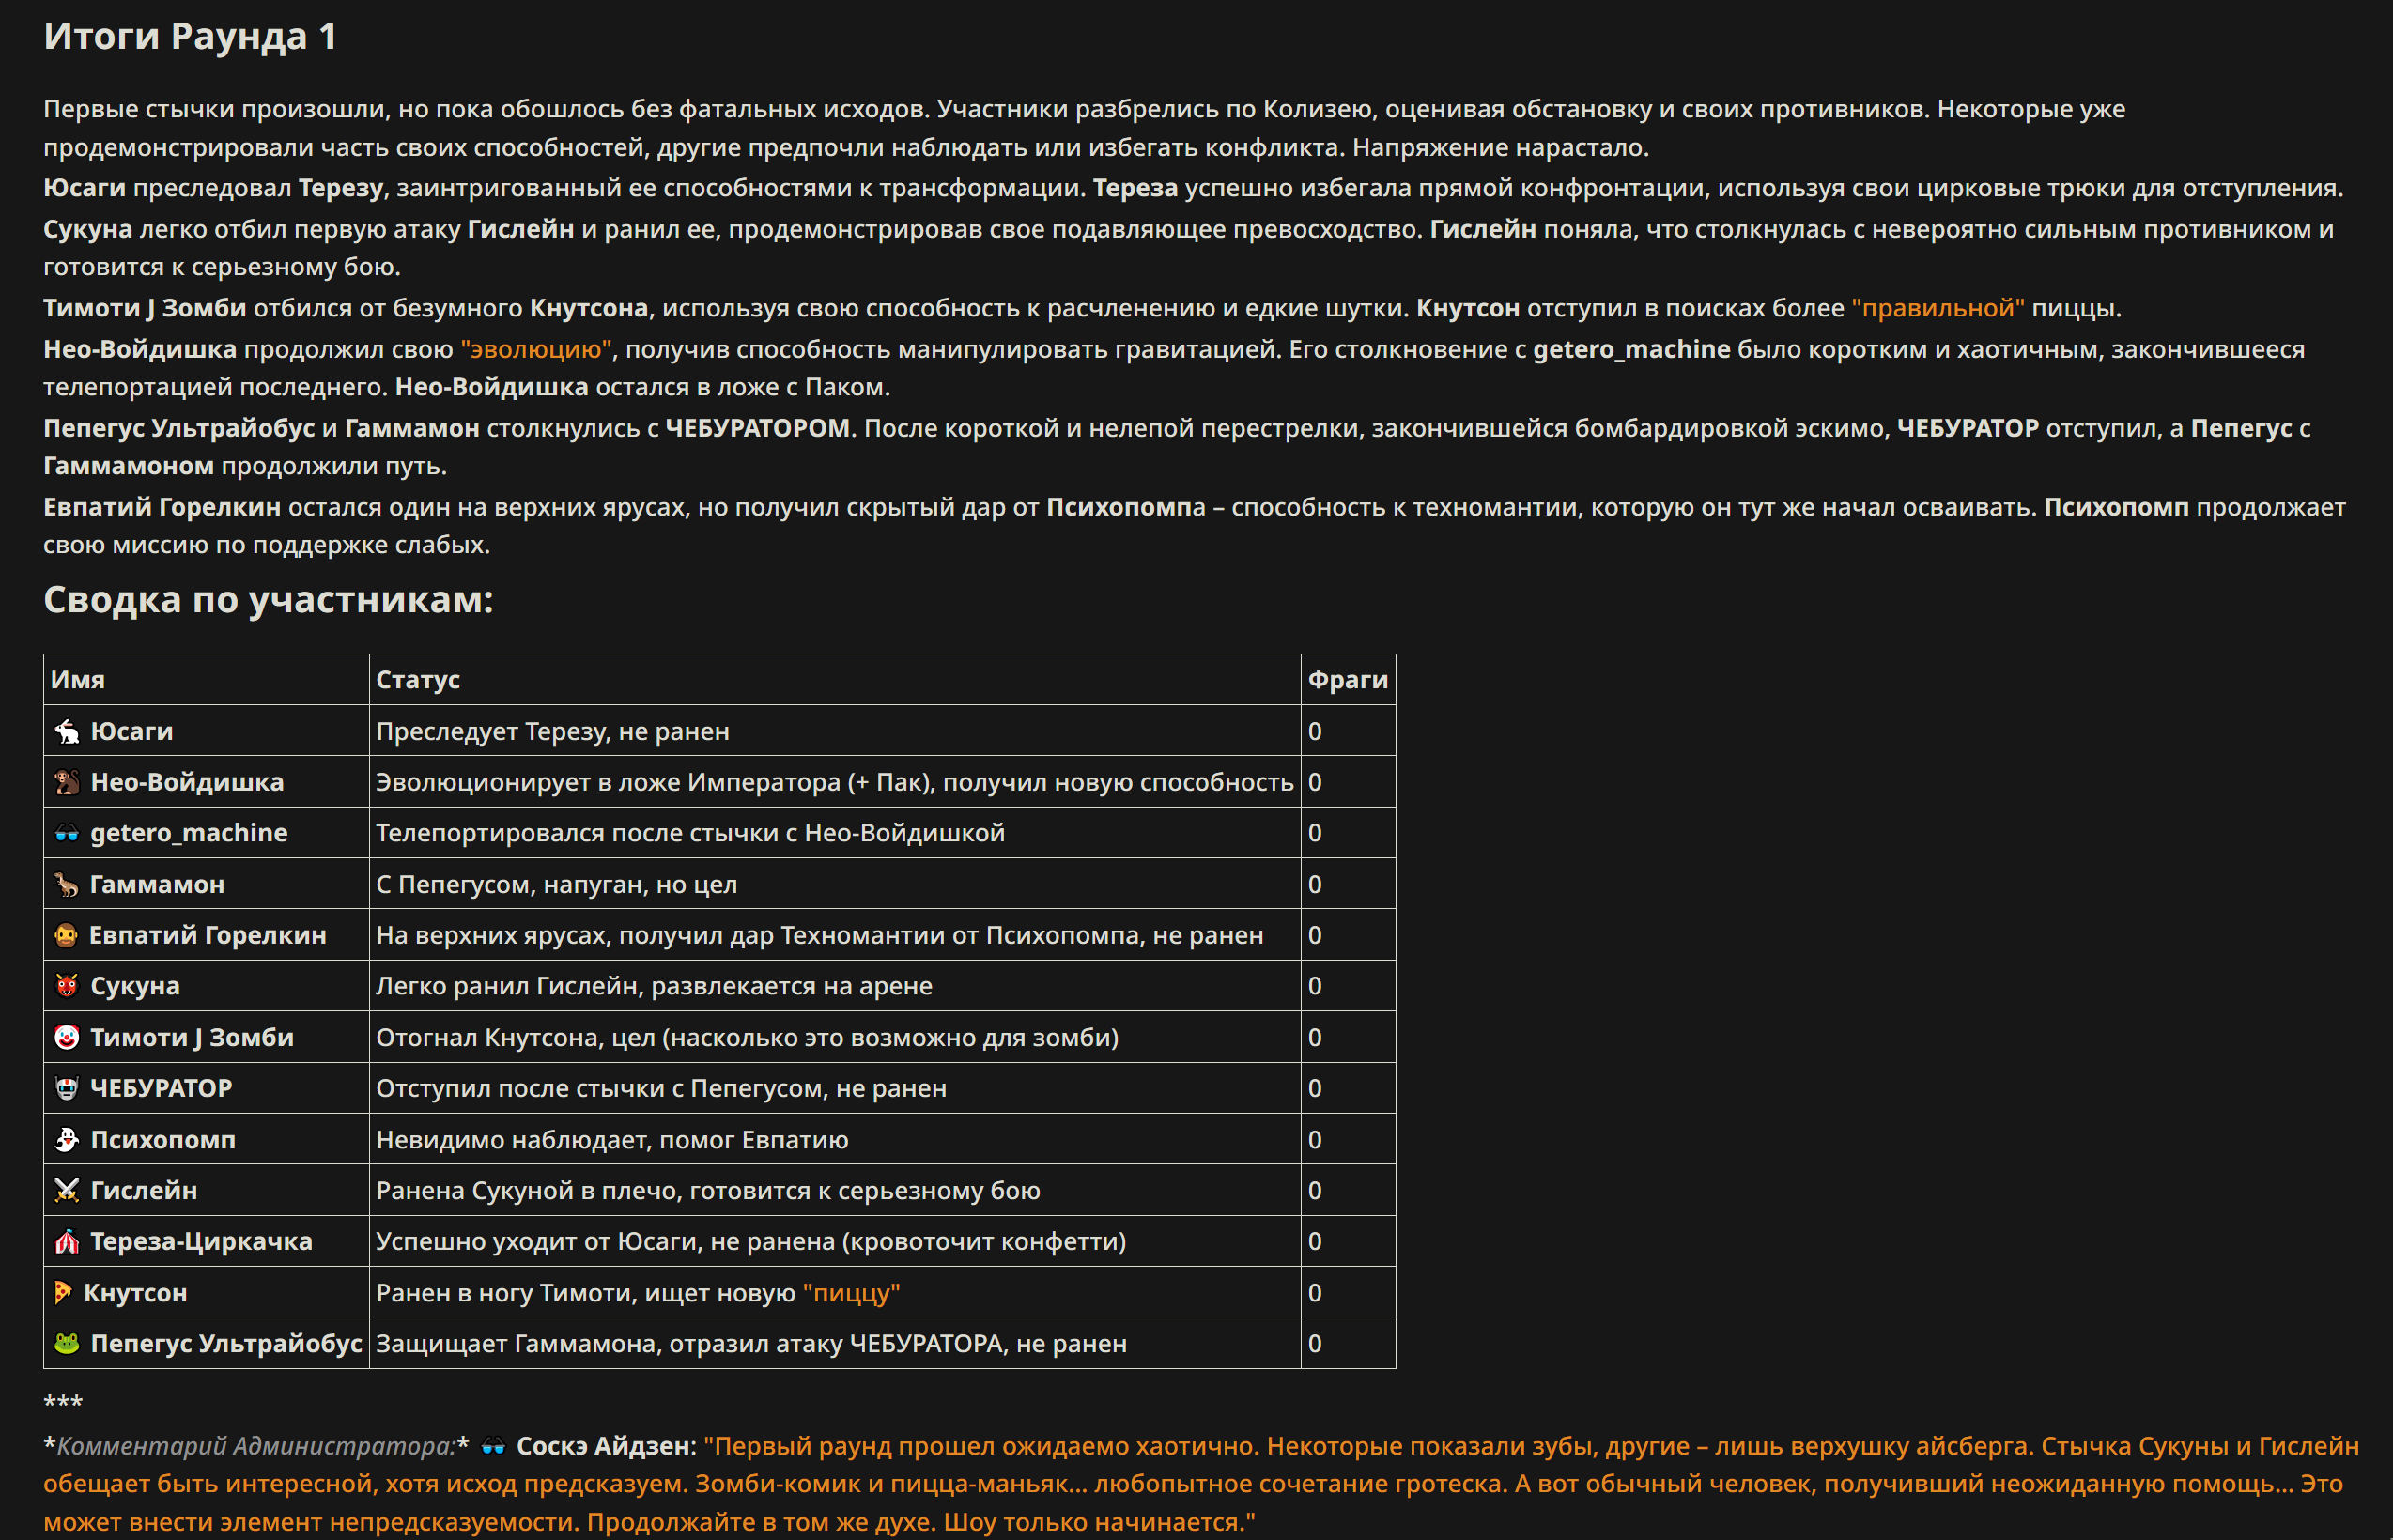Click the name "Тереза-Циркачка" in the table
Viewport: 2393px width, 1540px height.
pos(202,1242)
